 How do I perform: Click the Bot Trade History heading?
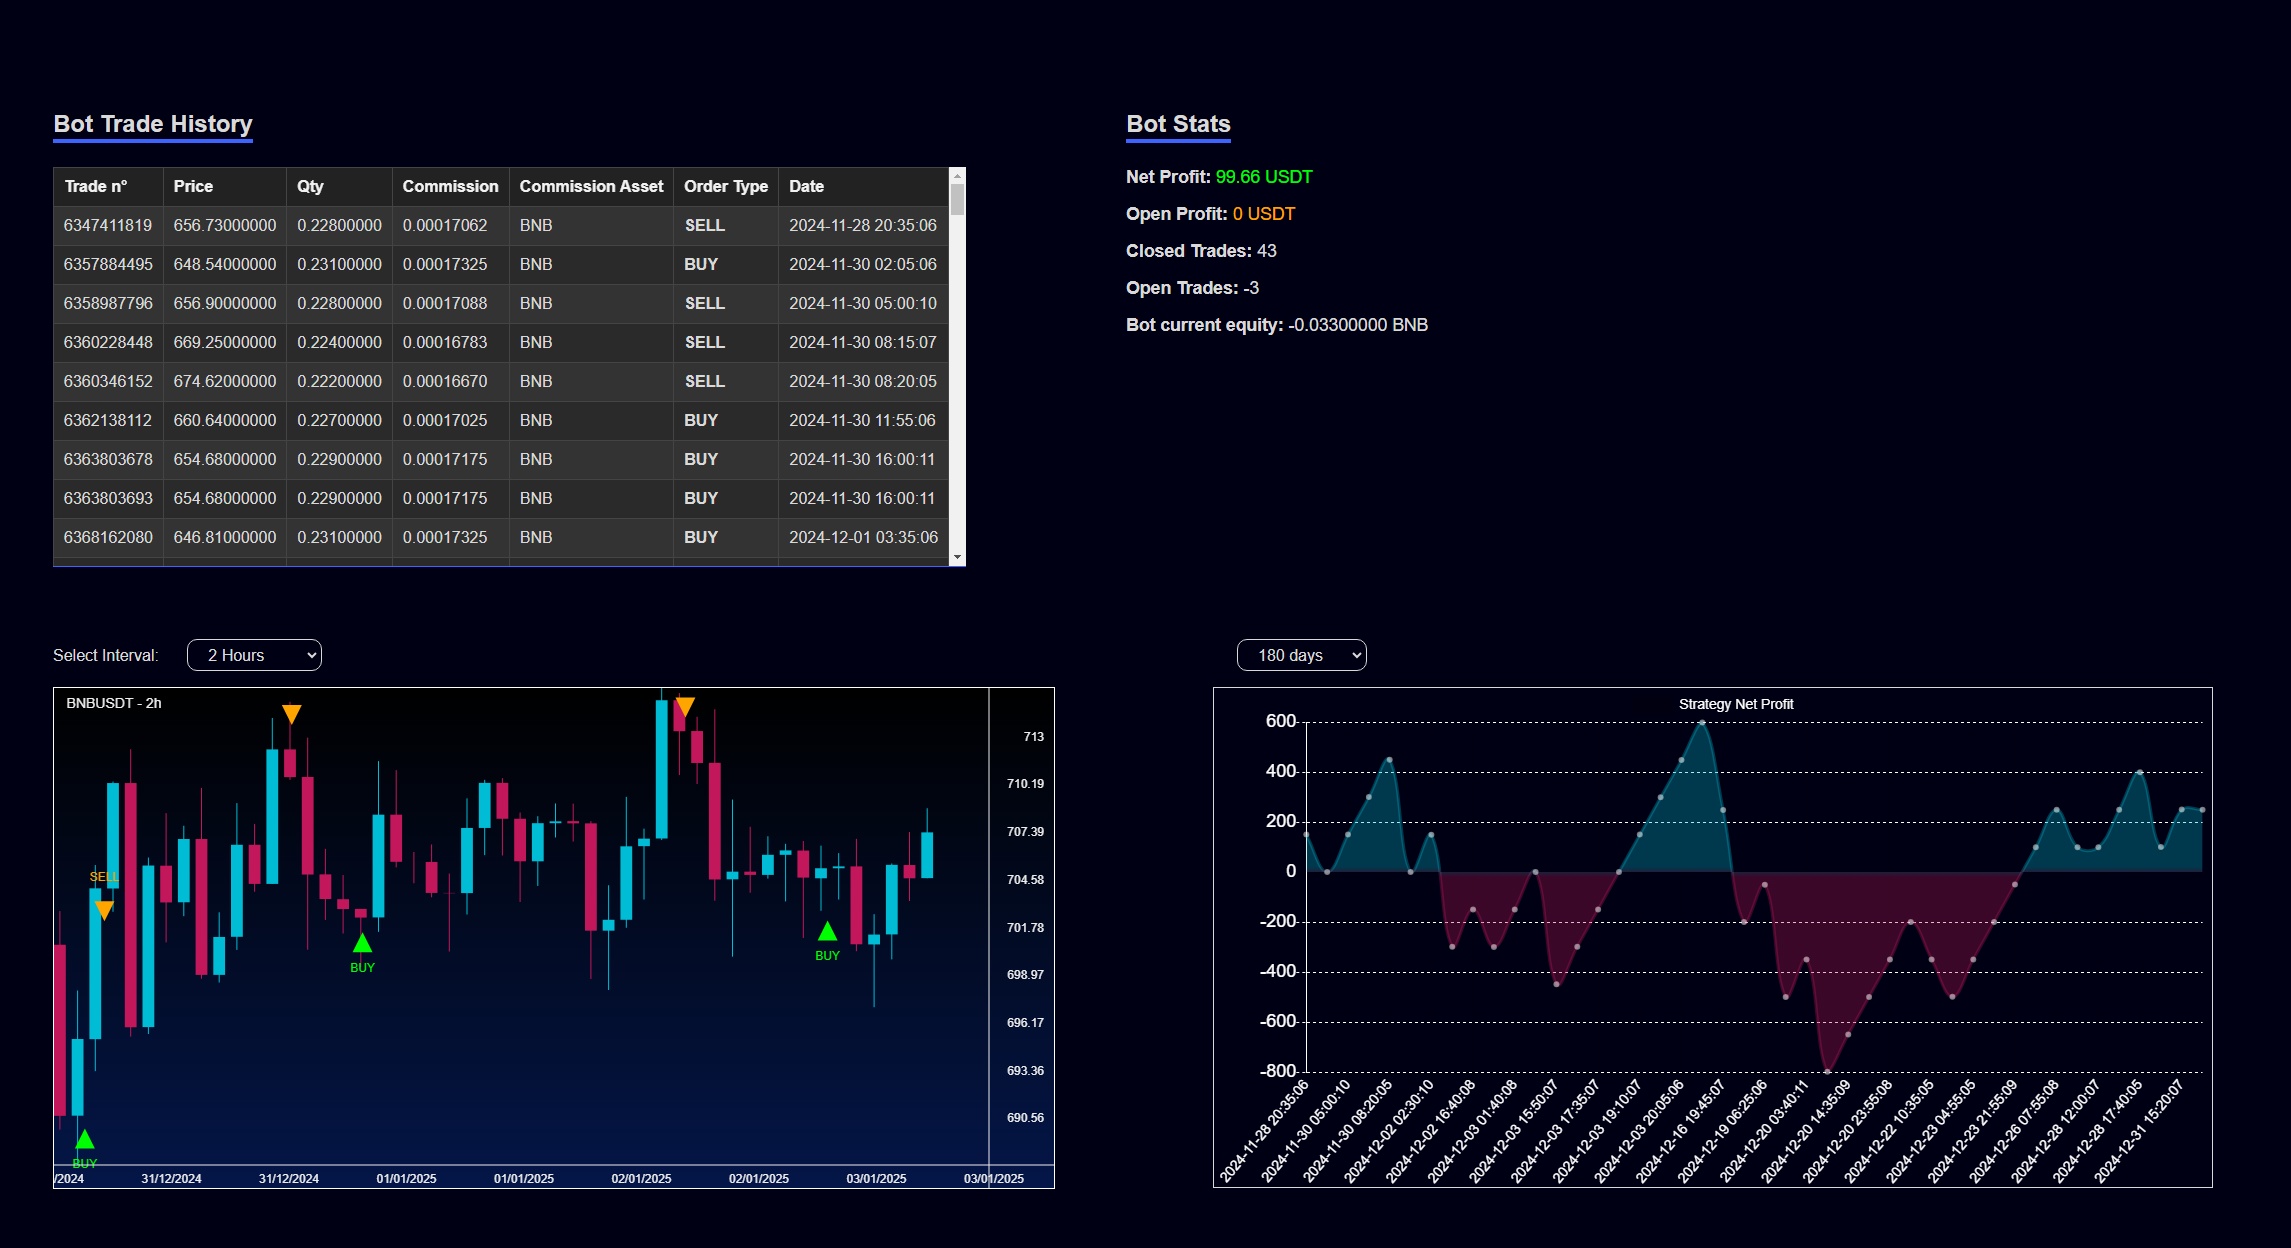(x=153, y=124)
